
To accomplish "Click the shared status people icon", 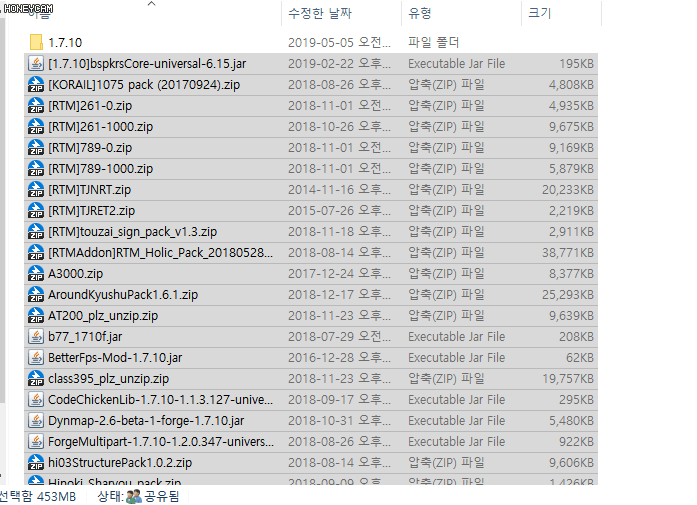I will [x=134, y=496].
